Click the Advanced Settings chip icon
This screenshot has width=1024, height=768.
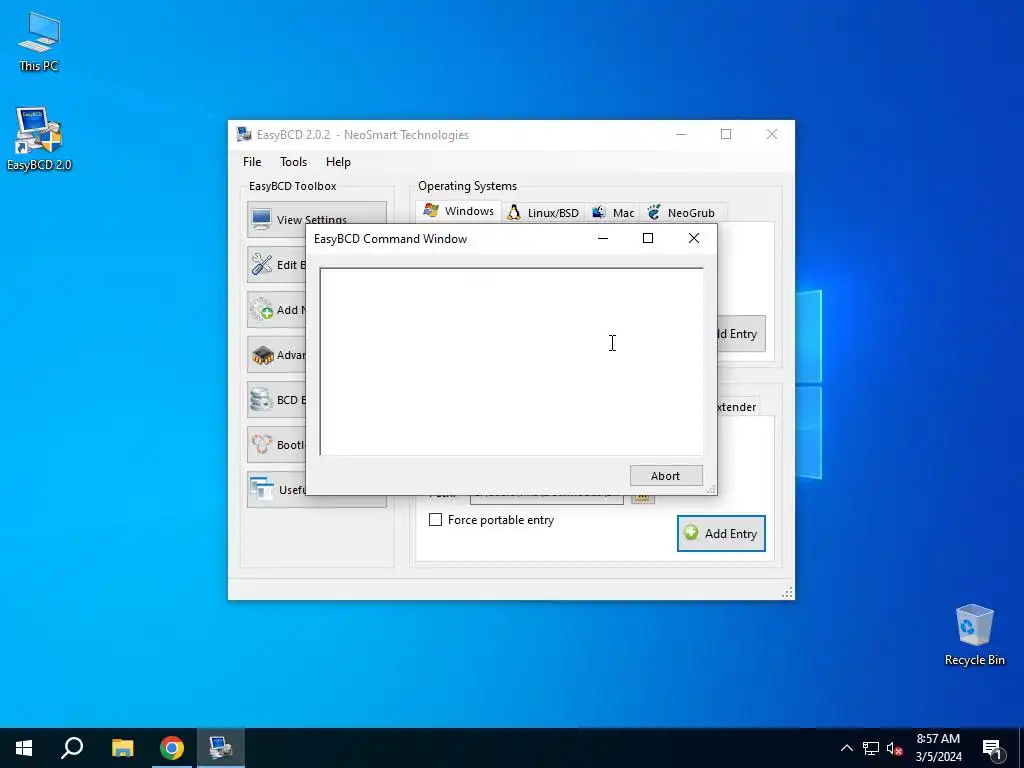tap(263, 355)
